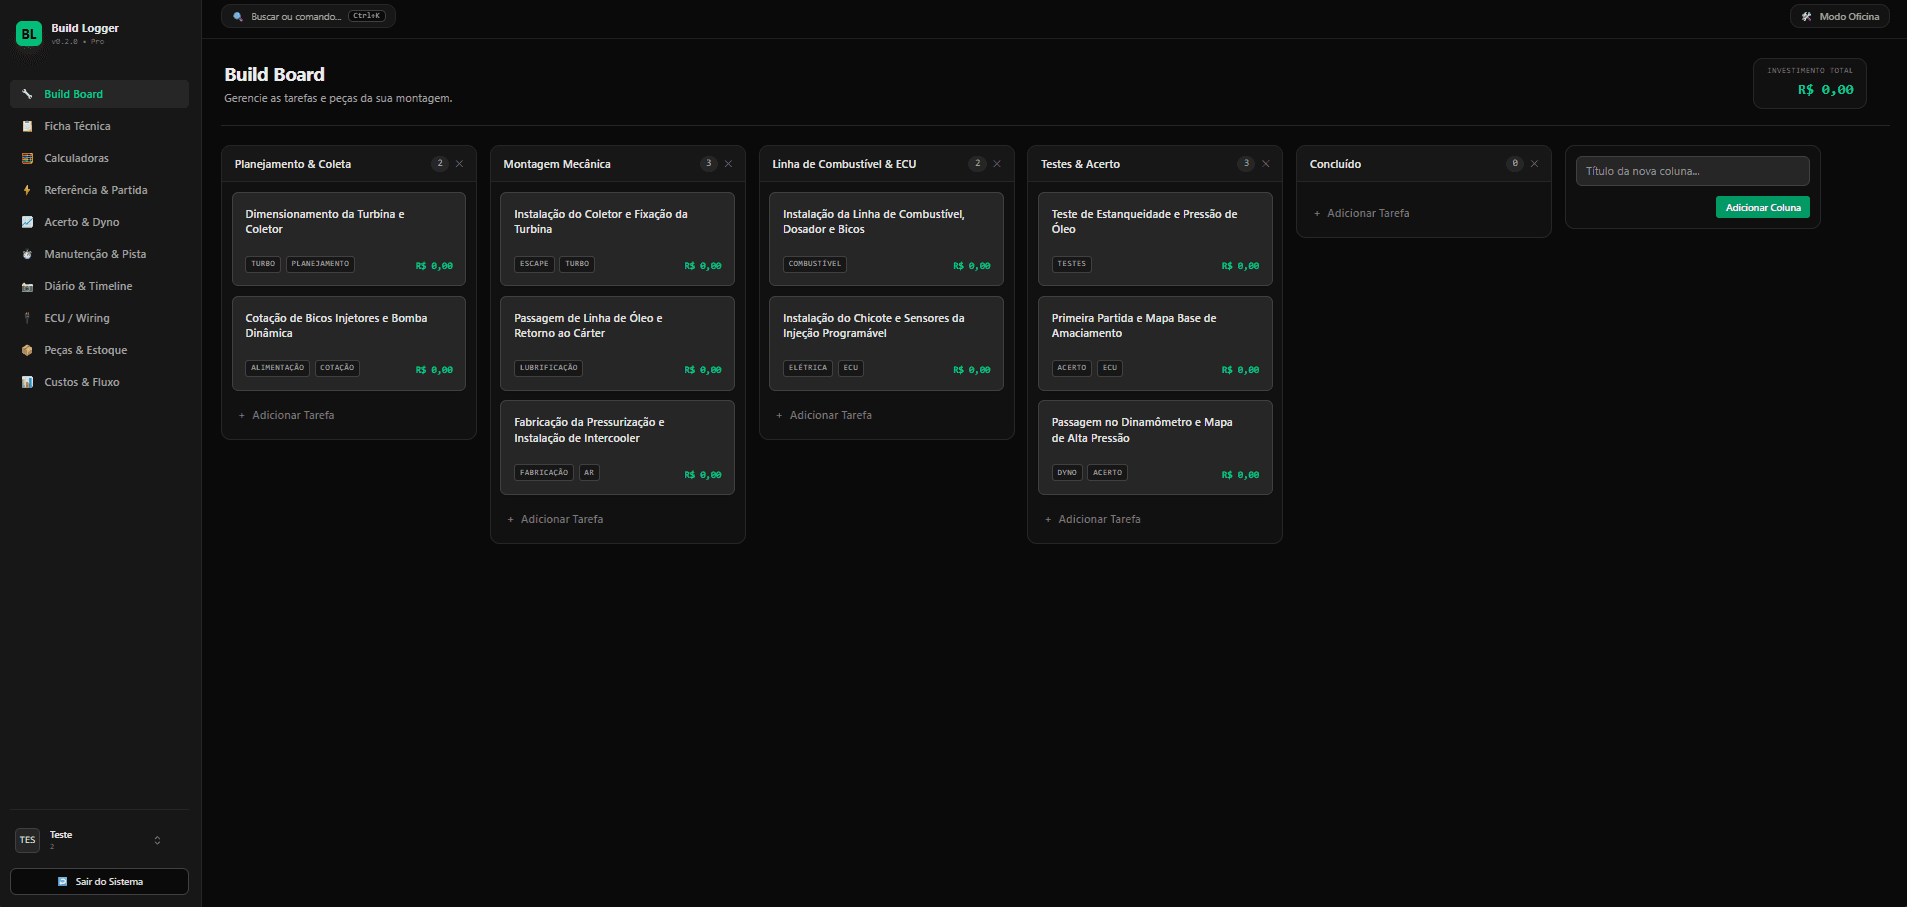The height and width of the screenshot is (907, 1907).
Task: Click the COMBUSTÍVEL tag on fuel line card
Action: [815, 264]
